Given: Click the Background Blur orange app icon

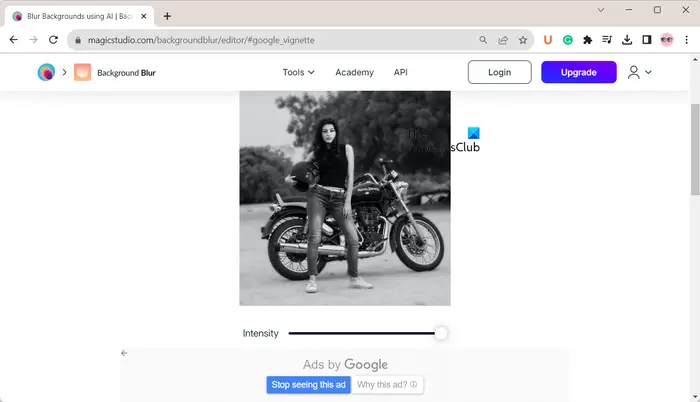Looking at the screenshot, I should (x=82, y=72).
